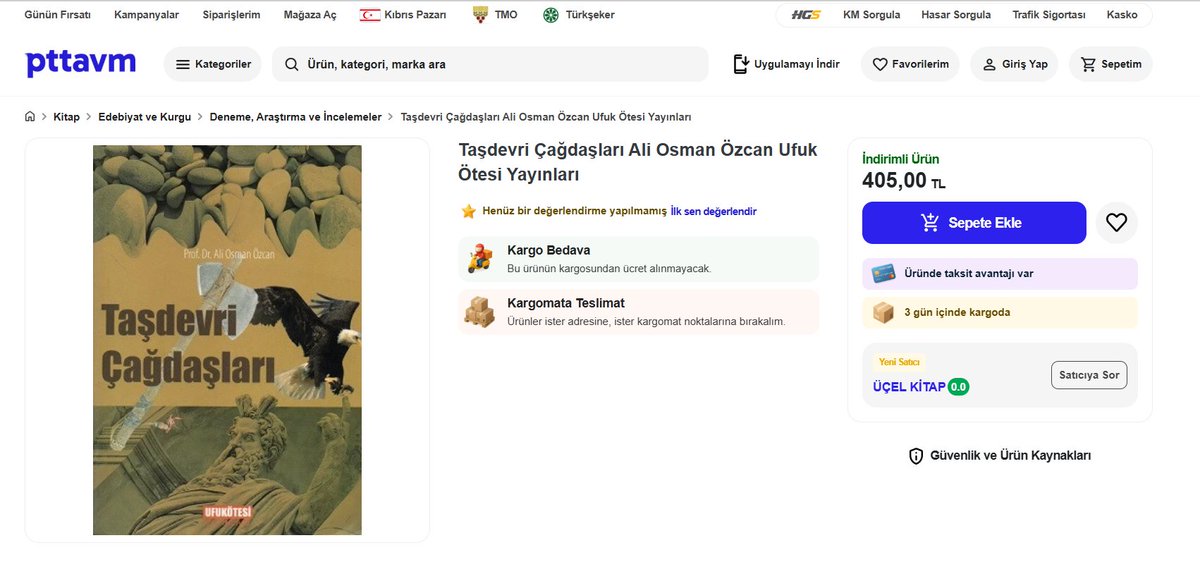Viewport: 1200px width, 569px height.
Task: Go to Kitap breadcrumb
Action: click(66, 117)
